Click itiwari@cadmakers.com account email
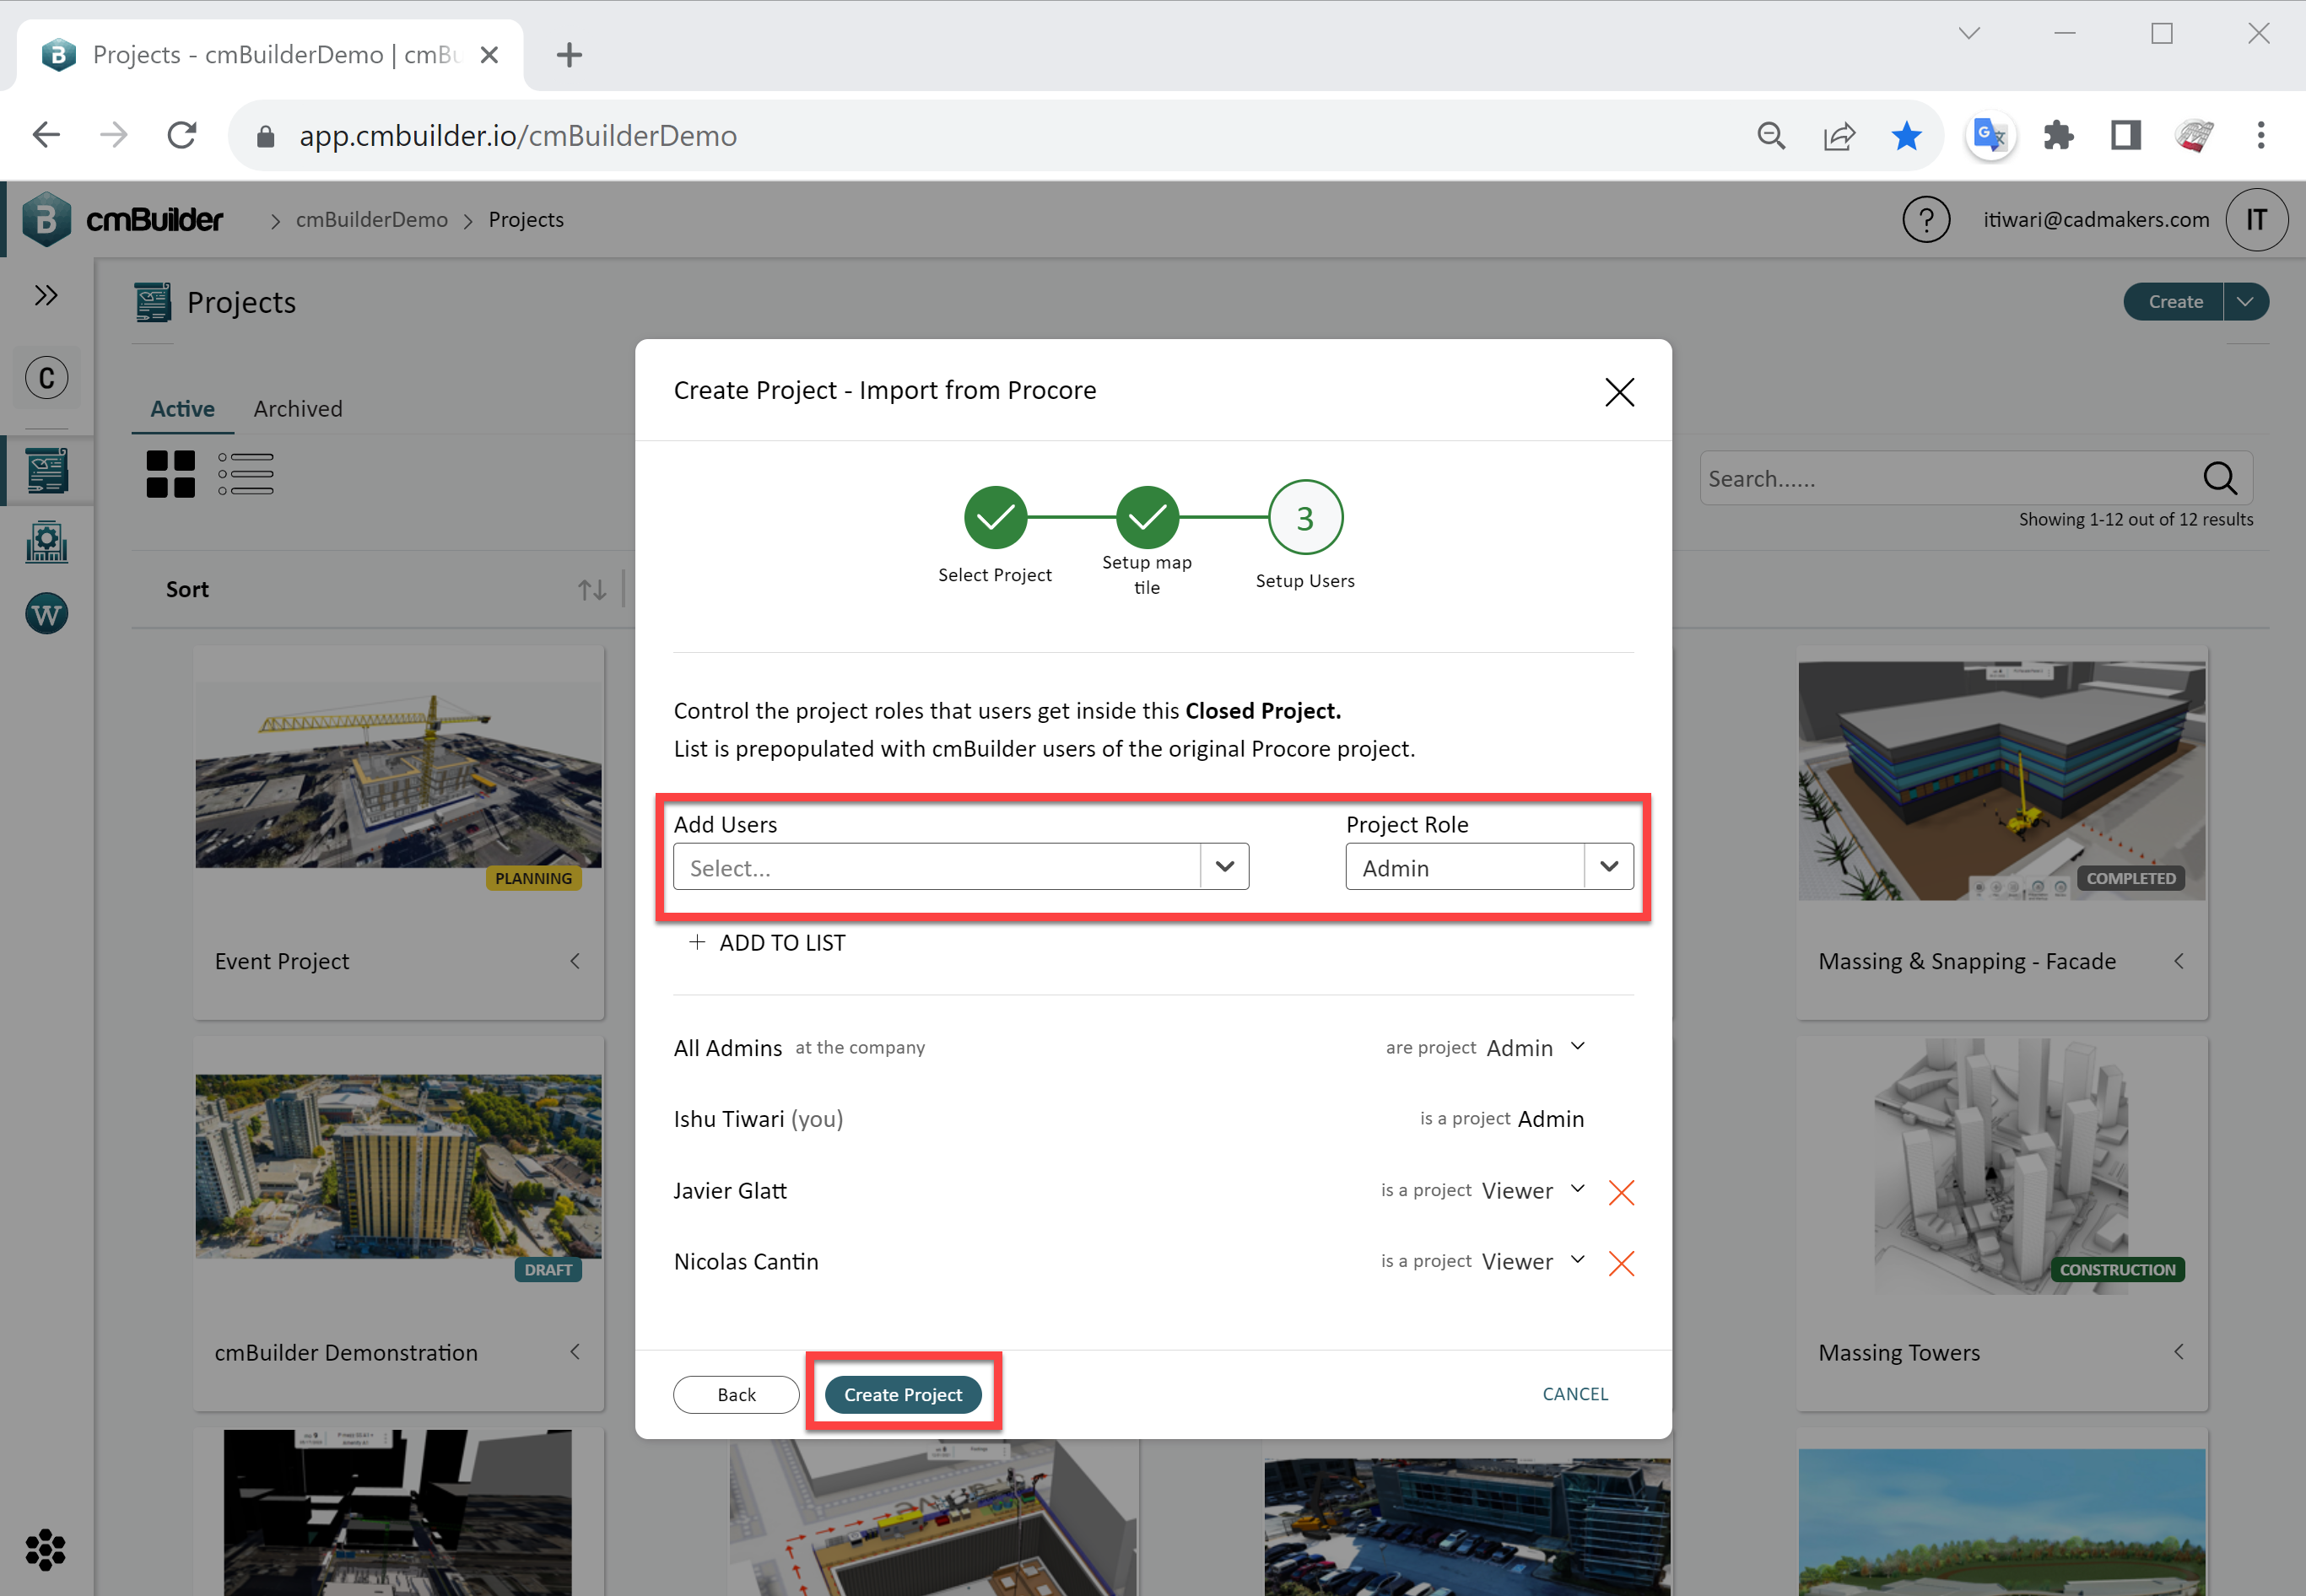Viewport: 2306px width, 1596px height. pyautogui.click(x=2096, y=220)
